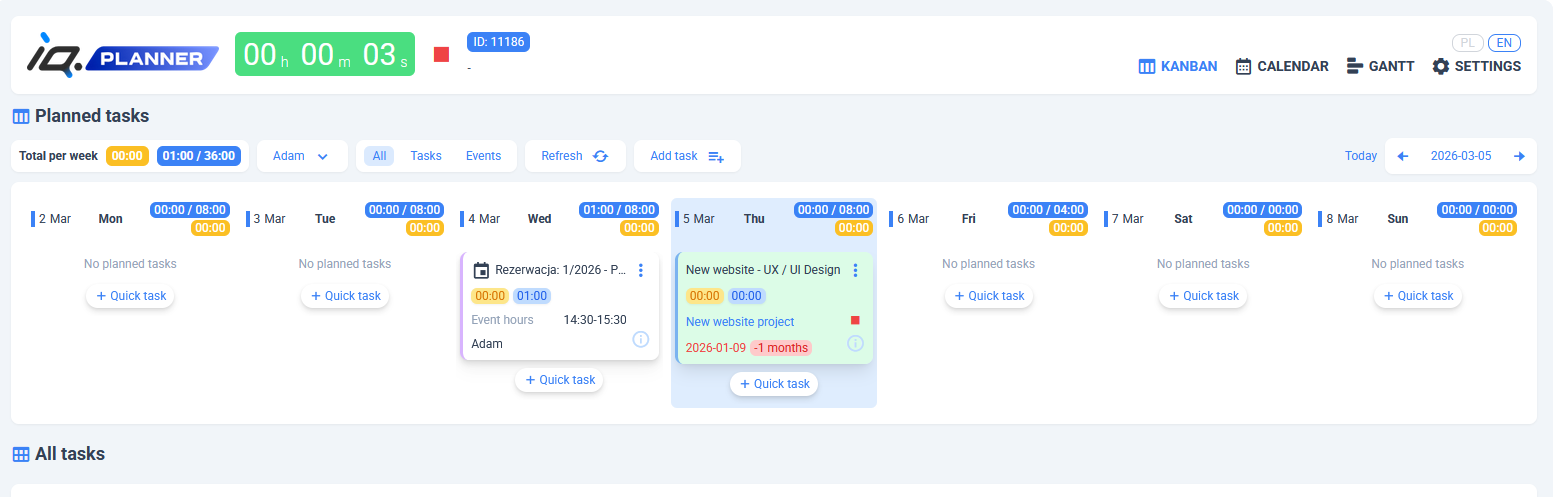The height and width of the screenshot is (497, 1556).
Task: Expand the Adam user dropdown
Action: (302, 156)
